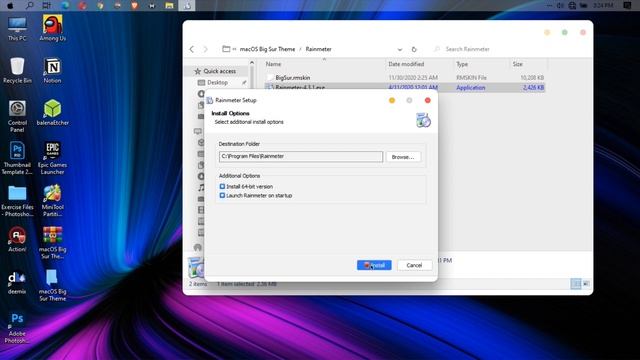
Task: Refresh the Rainmeter folder view
Action: pyautogui.click(x=414, y=49)
